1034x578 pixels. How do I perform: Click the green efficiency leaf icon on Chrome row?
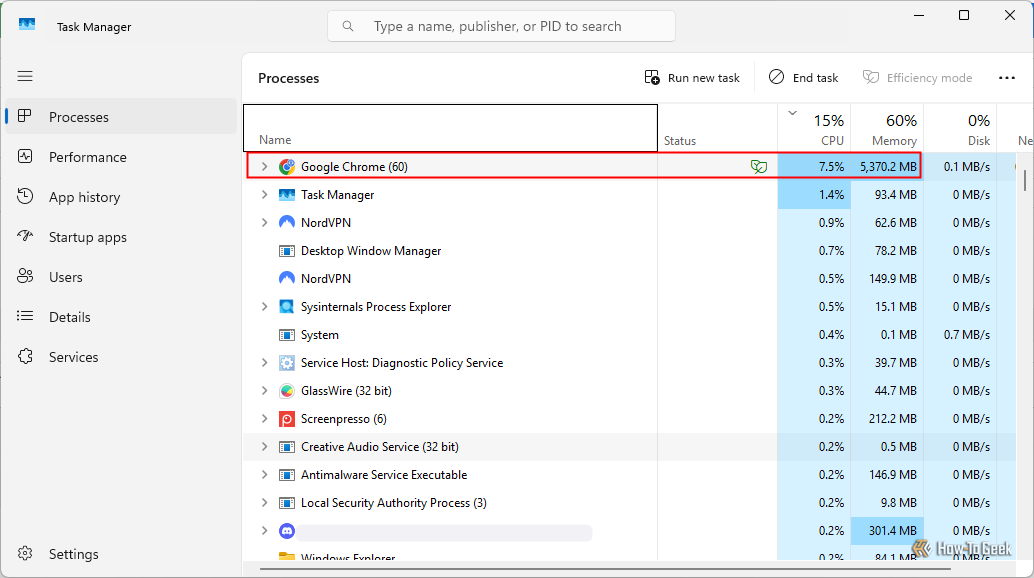pyautogui.click(x=759, y=167)
